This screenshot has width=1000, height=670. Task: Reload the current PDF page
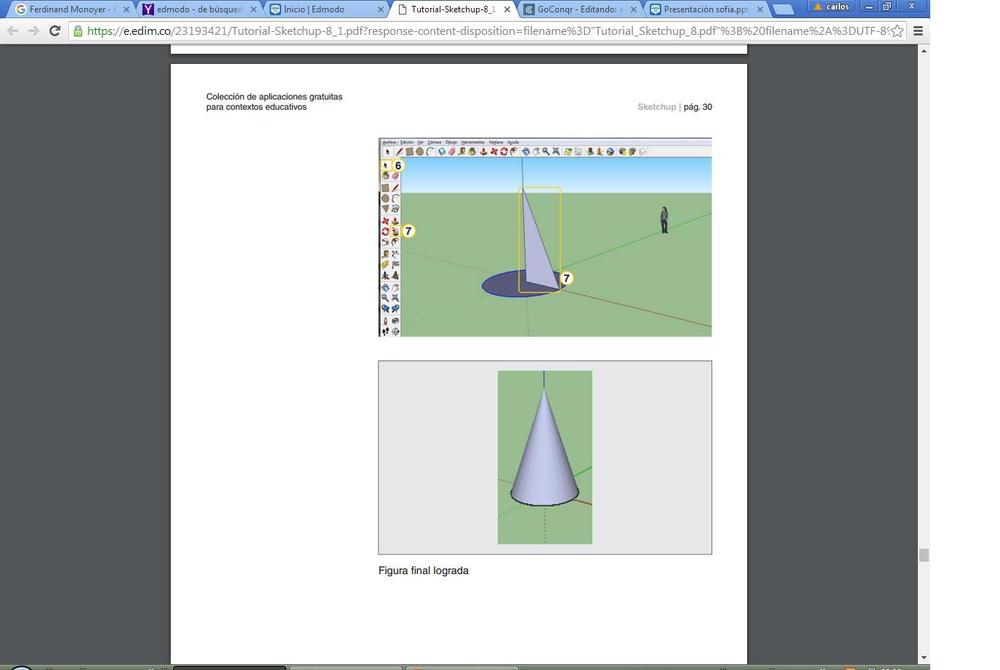coord(55,31)
